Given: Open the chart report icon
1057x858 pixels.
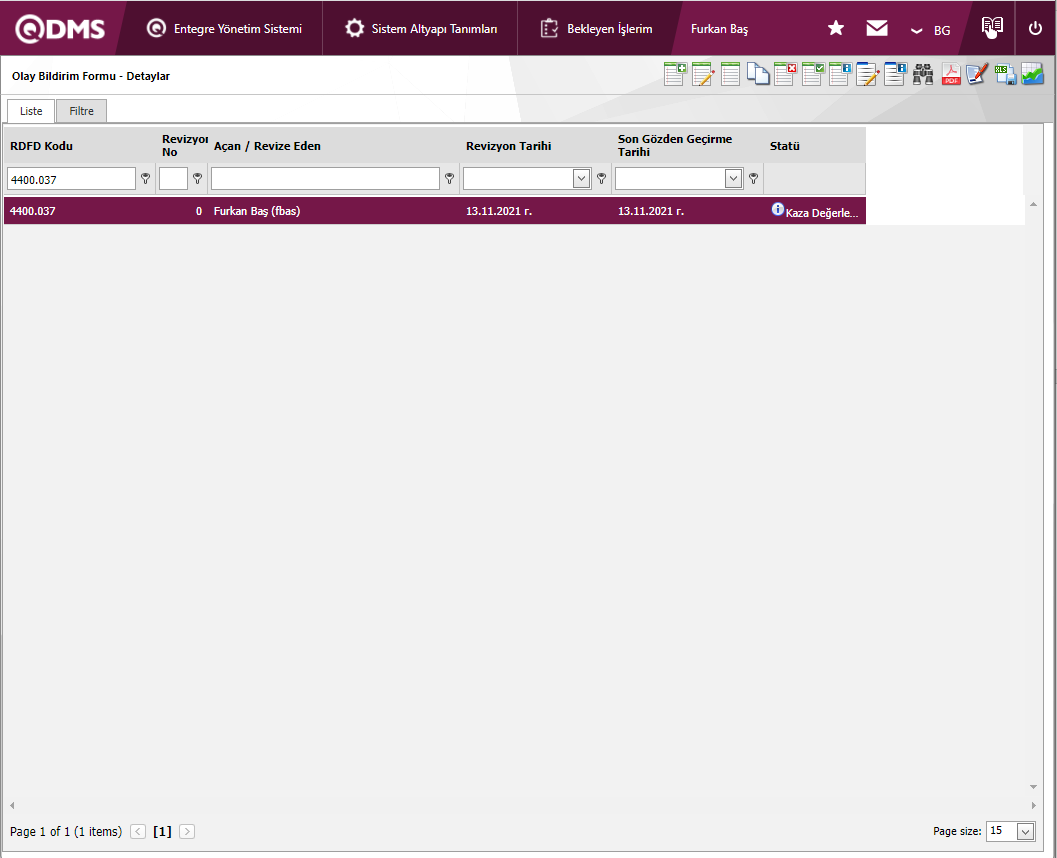Looking at the screenshot, I should tap(1033, 74).
